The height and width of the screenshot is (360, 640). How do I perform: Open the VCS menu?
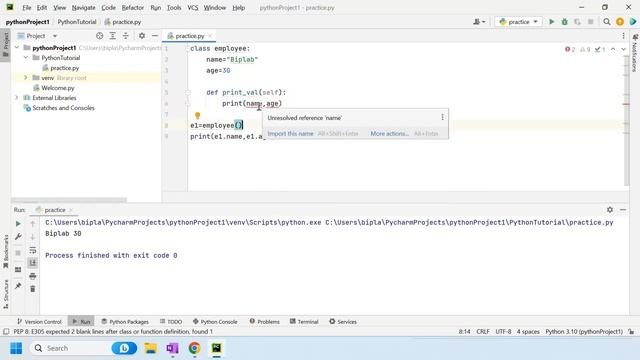pyautogui.click(x=193, y=7)
